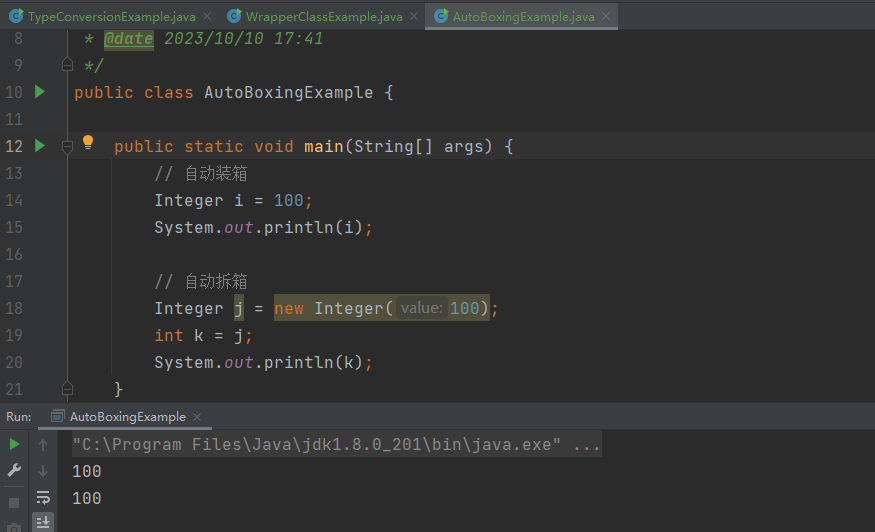
Task: Collapse the comment fold marker on line 9
Action: coord(68,65)
